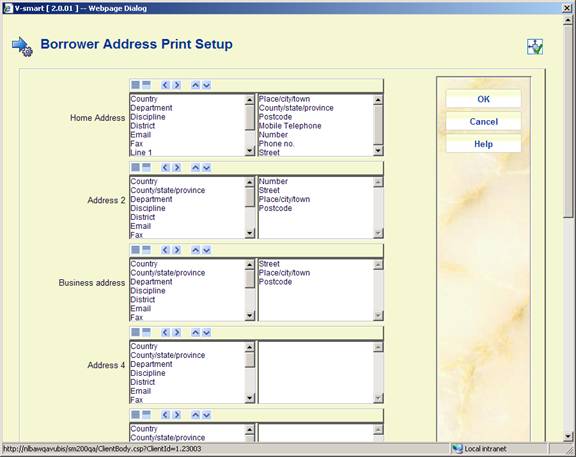The width and height of the screenshot is (576, 457).
Task: Click move-right arrow in Home Address toolbar
Action: coord(177,85)
